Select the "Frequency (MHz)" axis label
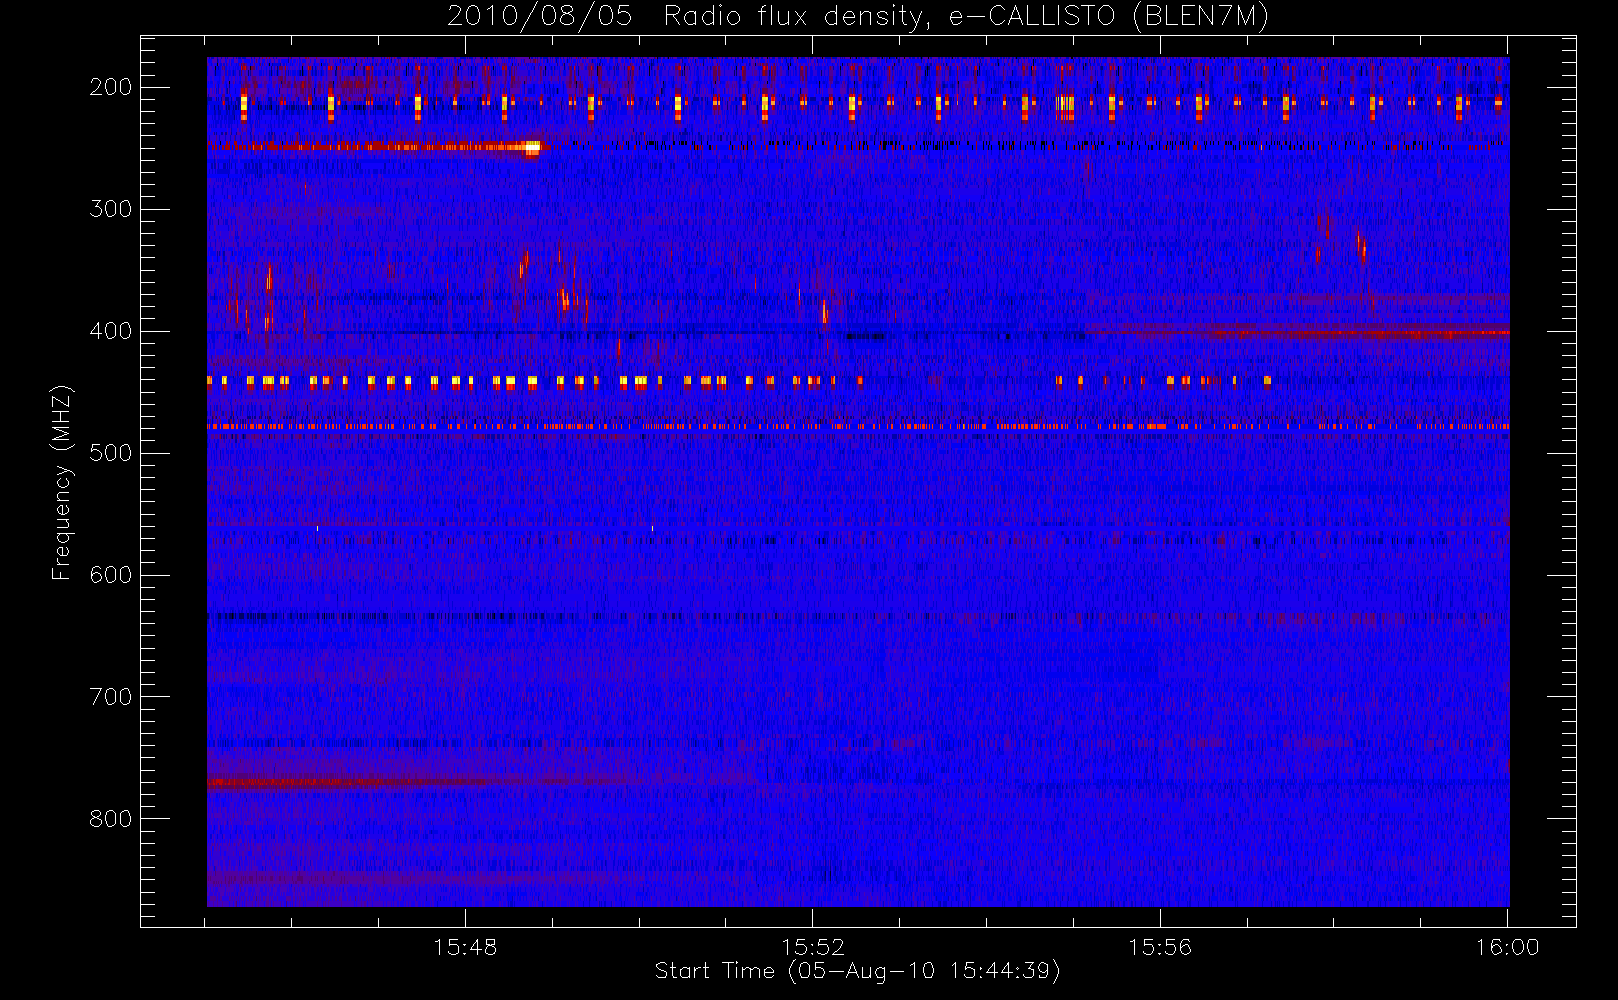Image resolution: width=1618 pixels, height=1000 pixels. click(x=62, y=482)
